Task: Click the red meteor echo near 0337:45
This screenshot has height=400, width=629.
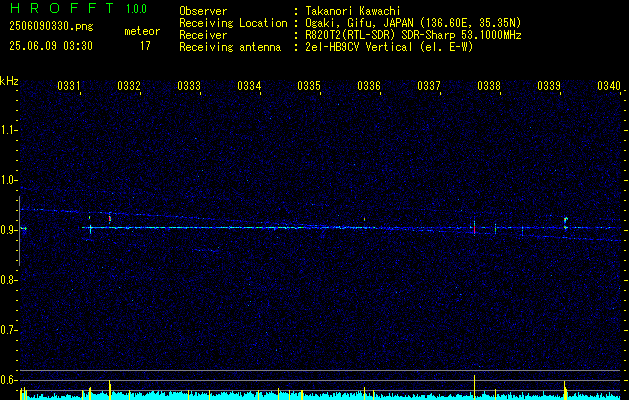Action: coord(475,229)
